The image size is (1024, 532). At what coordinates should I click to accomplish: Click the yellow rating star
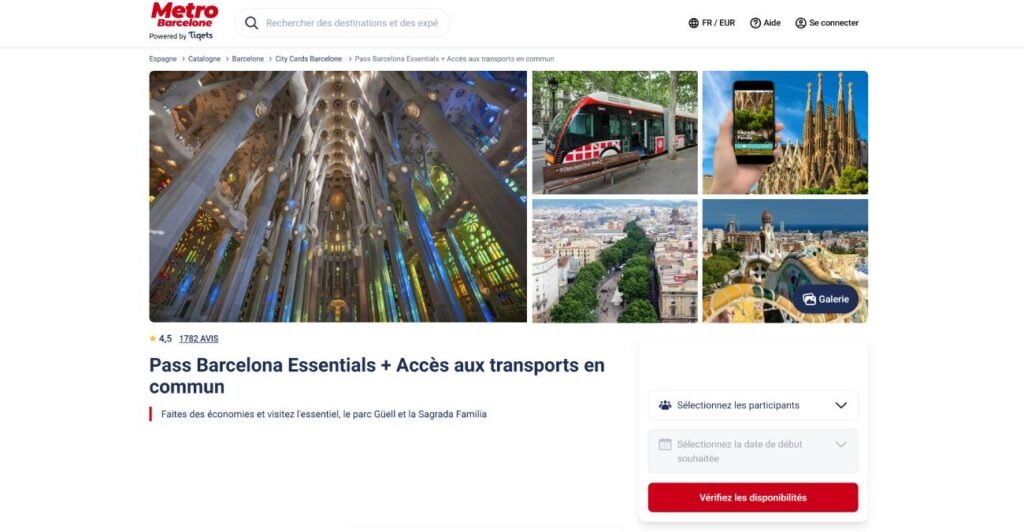(153, 339)
